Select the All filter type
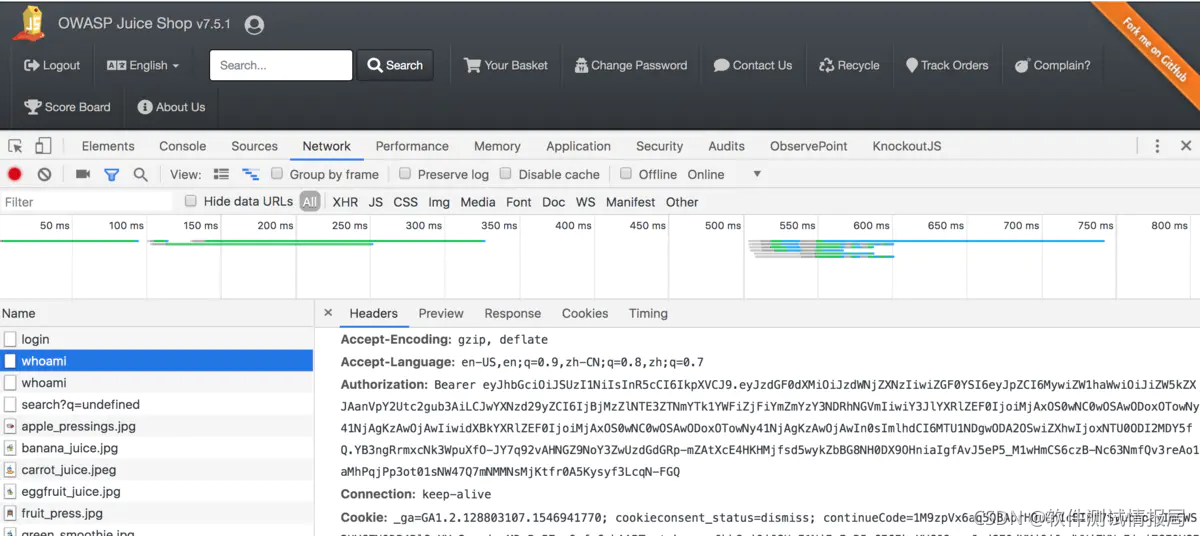 tap(310, 202)
